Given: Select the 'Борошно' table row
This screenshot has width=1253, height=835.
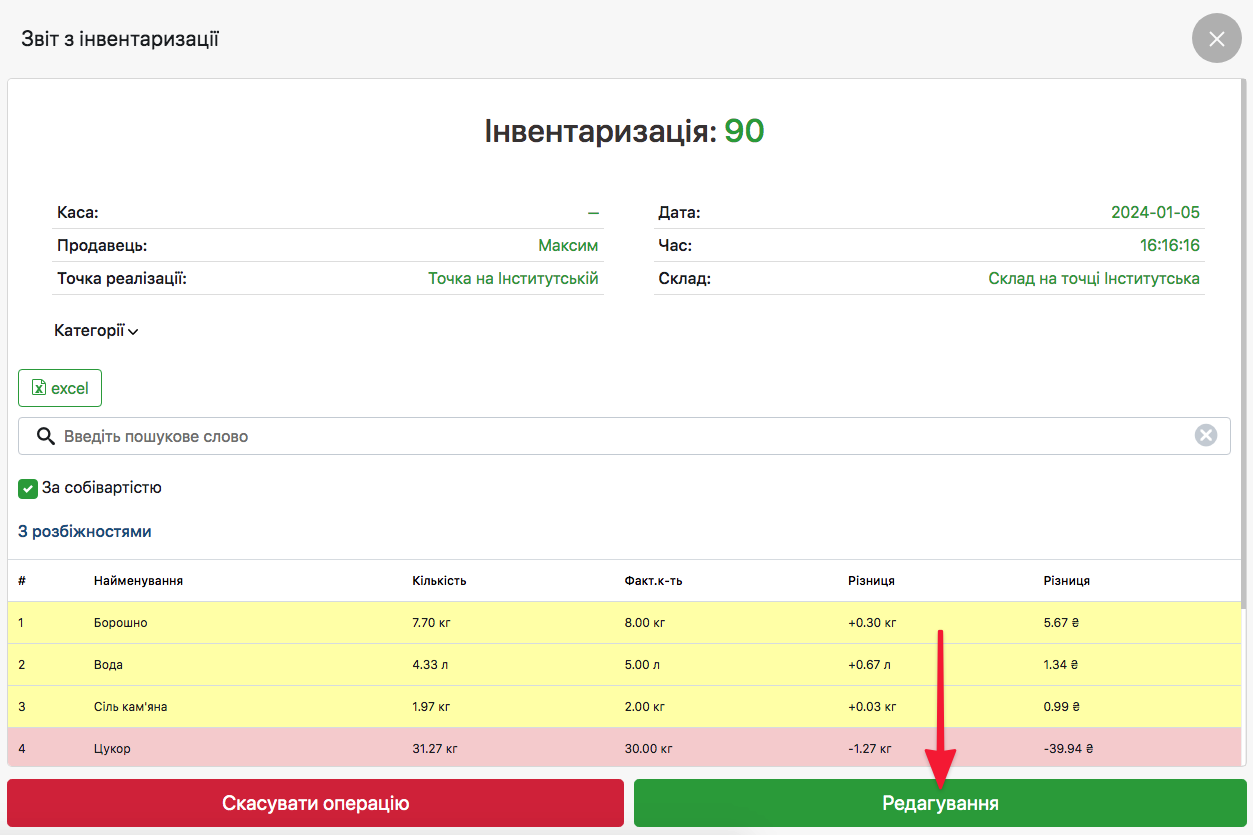Looking at the screenshot, I should 120,623.
